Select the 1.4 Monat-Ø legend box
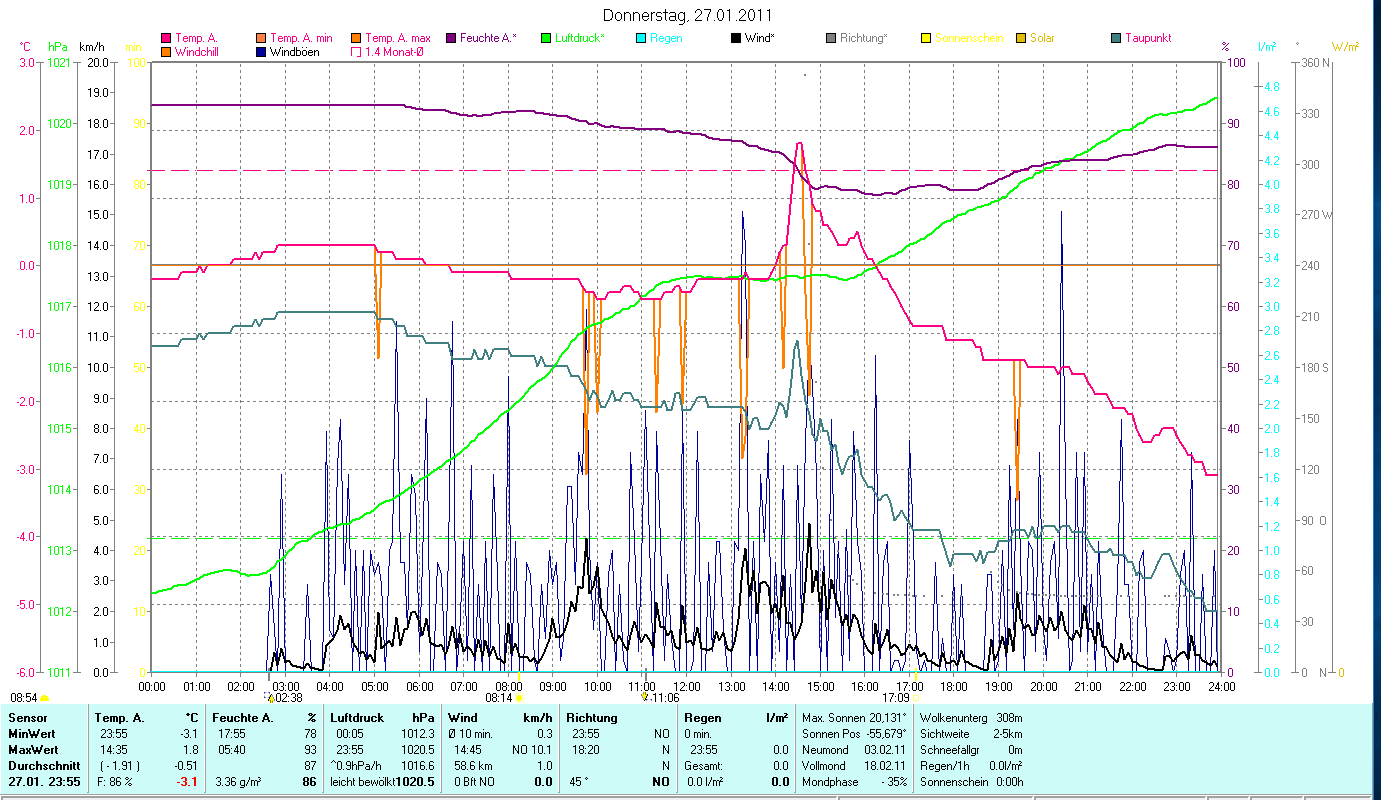Screen dimensions: 1381x800 [357, 51]
